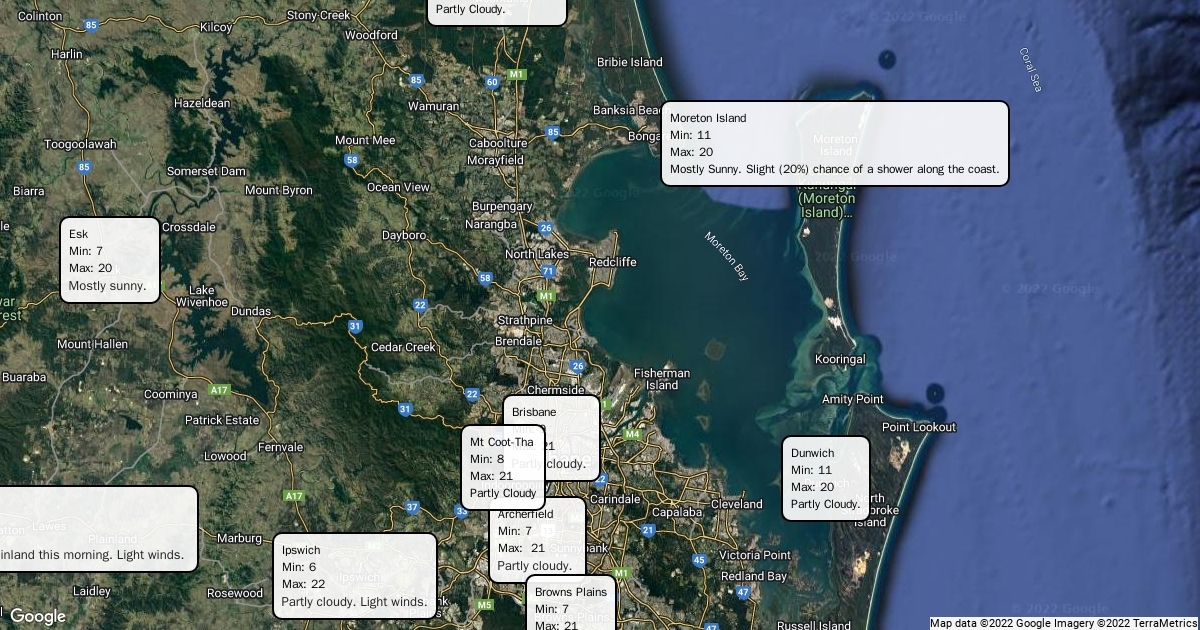The image size is (1200, 630).
Task: Click the route 47 shield near Redland Bay
Action: (743, 592)
